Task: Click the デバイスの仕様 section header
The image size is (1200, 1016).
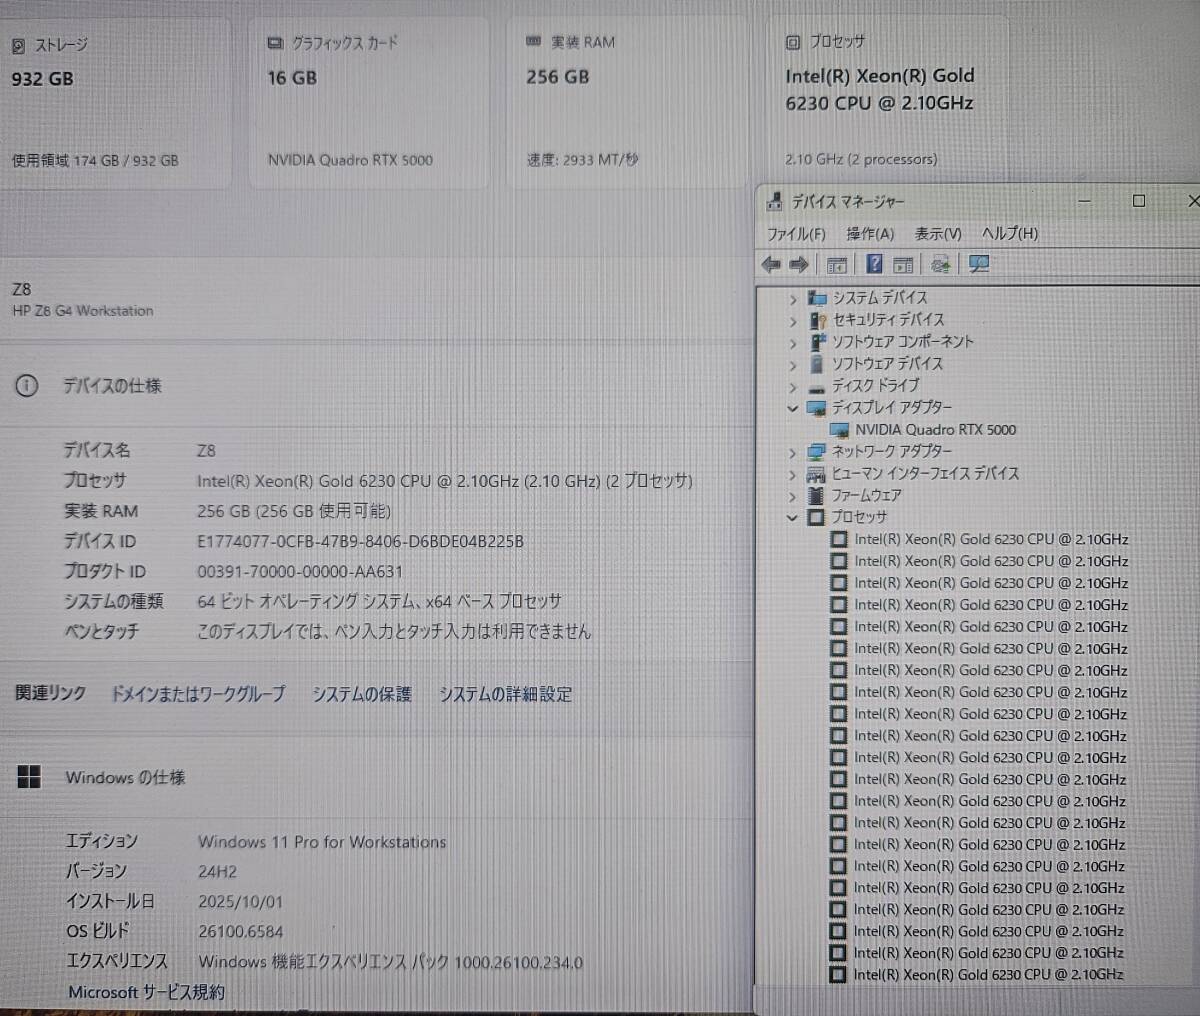Action: [112, 386]
